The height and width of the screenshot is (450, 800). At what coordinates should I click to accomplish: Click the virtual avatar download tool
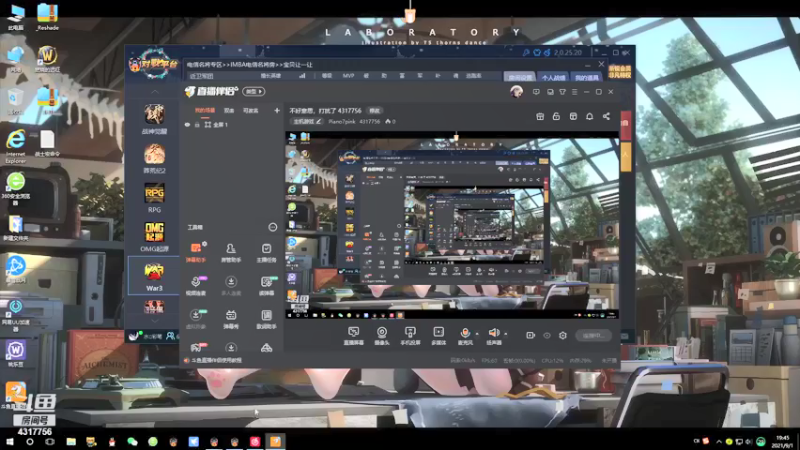click(195, 319)
